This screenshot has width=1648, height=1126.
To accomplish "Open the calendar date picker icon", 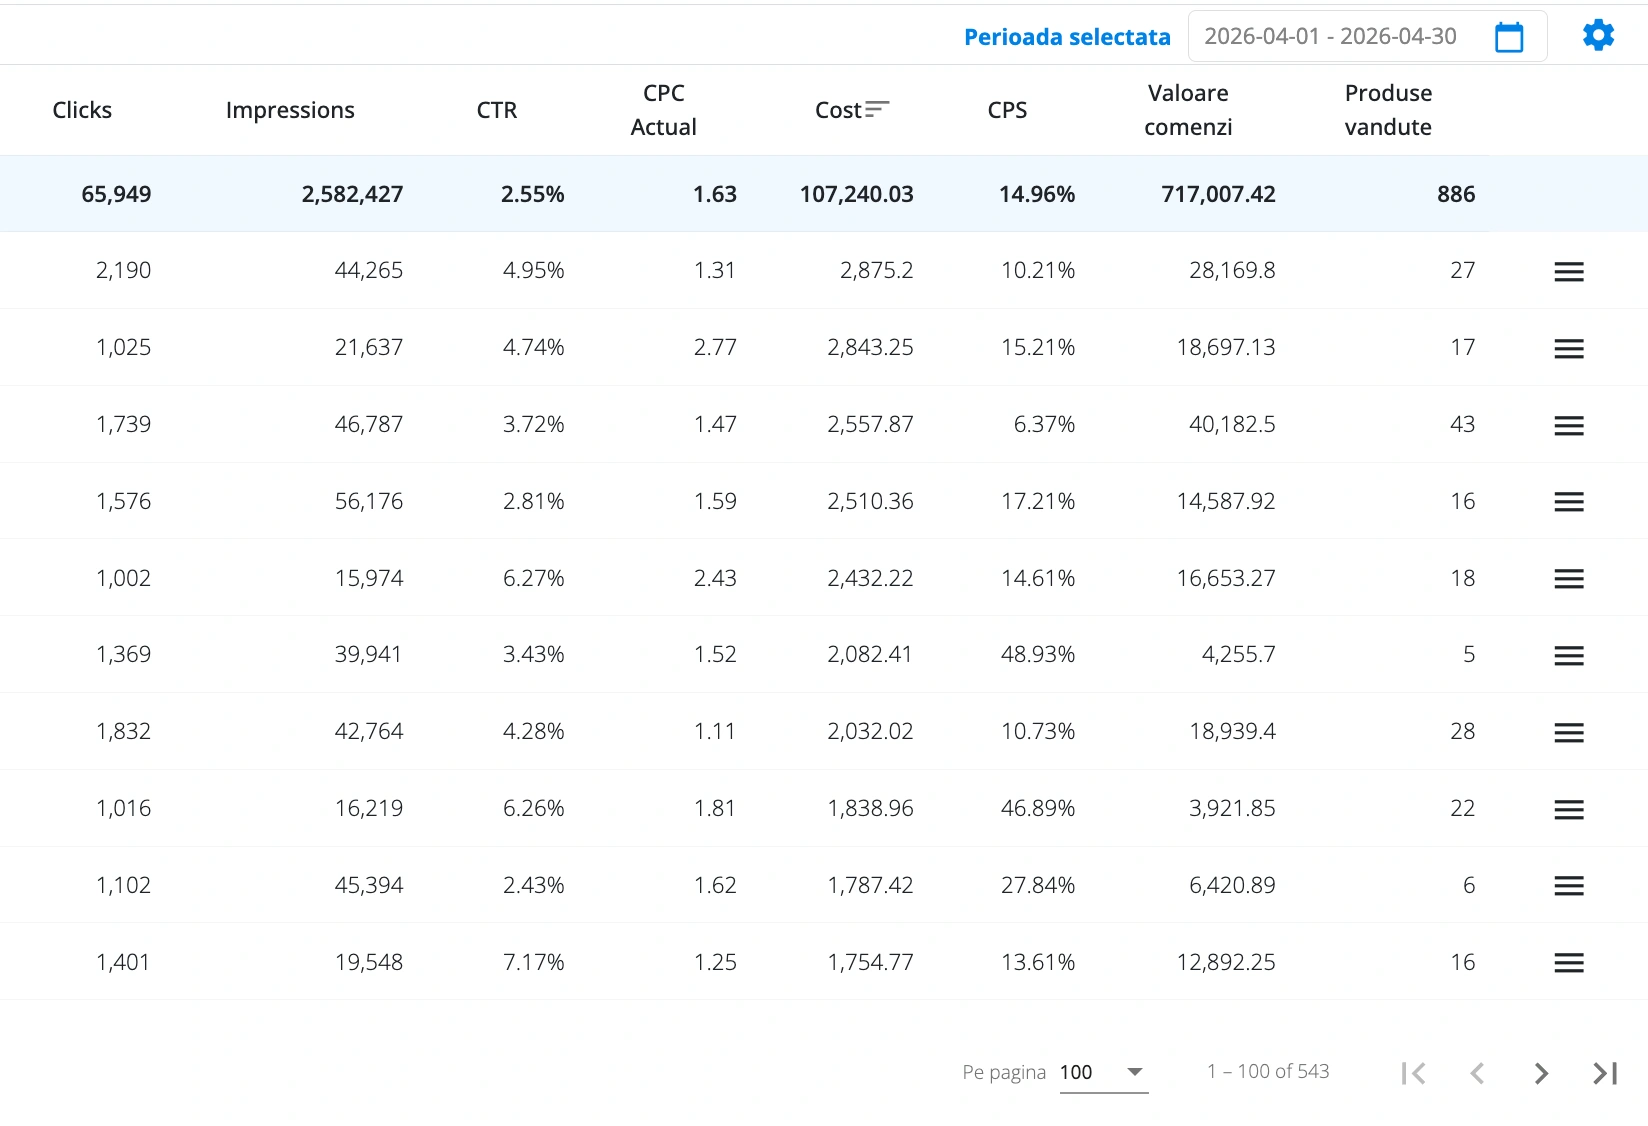I will [1508, 37].
